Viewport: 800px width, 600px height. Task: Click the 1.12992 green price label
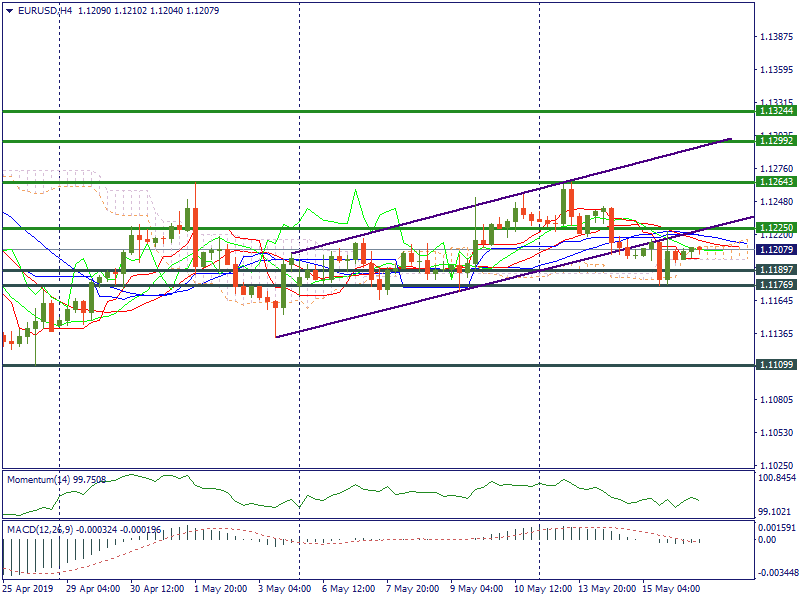775,141
